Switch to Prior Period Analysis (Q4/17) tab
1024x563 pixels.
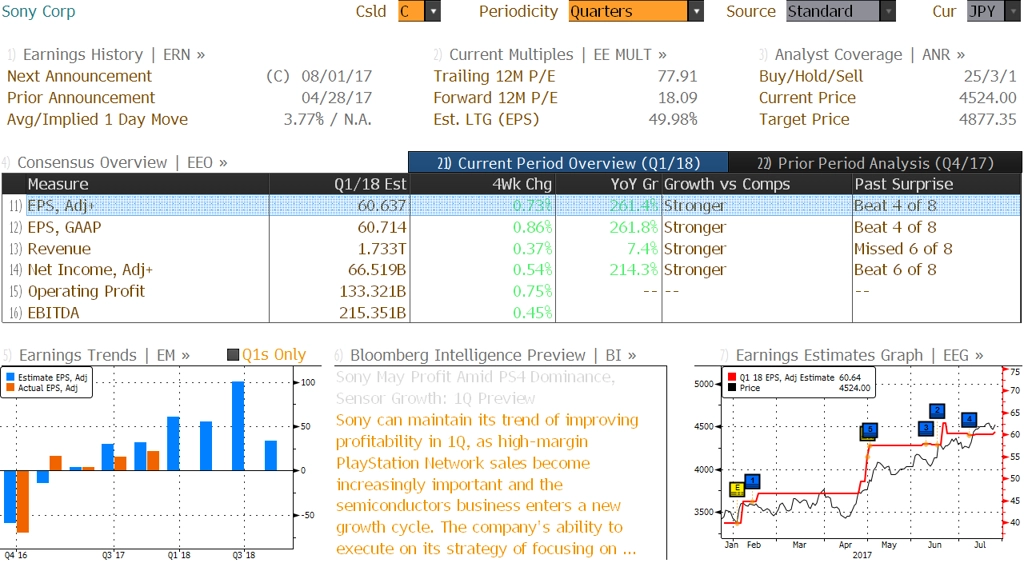(875, 163)
